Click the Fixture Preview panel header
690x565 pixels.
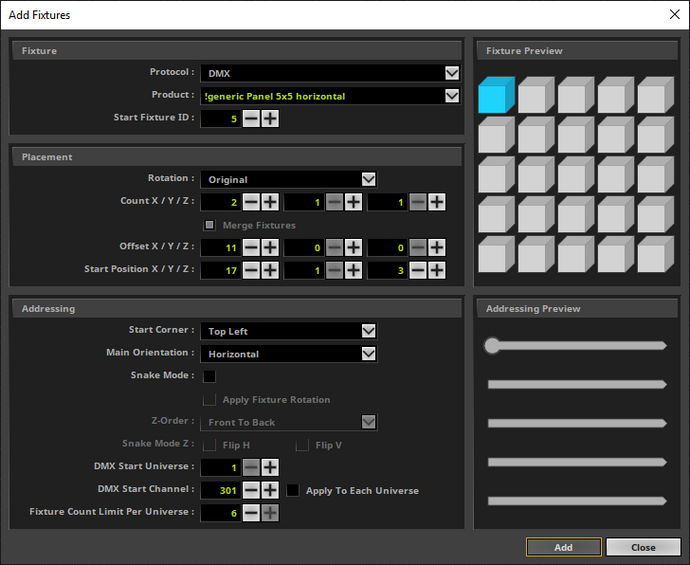(x=577, y=51)
